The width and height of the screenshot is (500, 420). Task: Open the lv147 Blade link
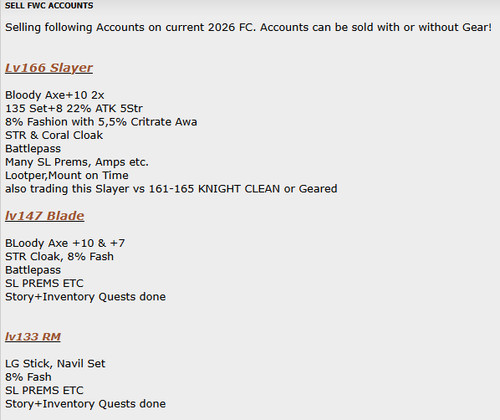[44, 216]
